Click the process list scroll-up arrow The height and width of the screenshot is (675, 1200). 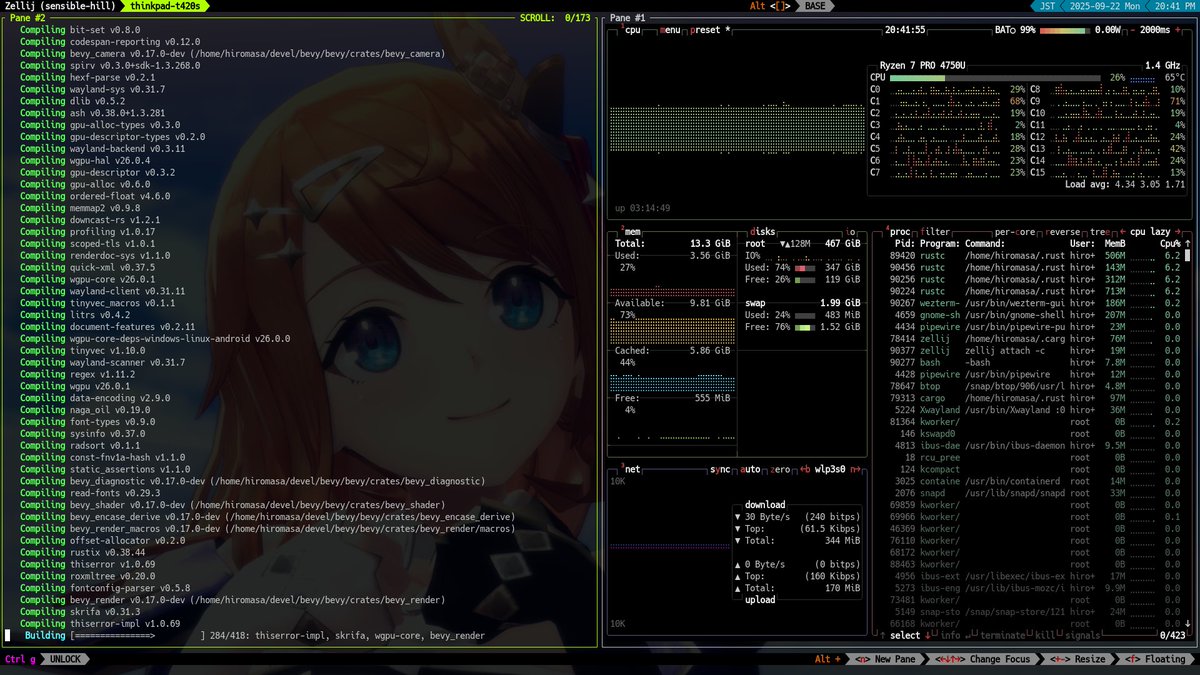pyautogui.click(x=1190, y=244)
